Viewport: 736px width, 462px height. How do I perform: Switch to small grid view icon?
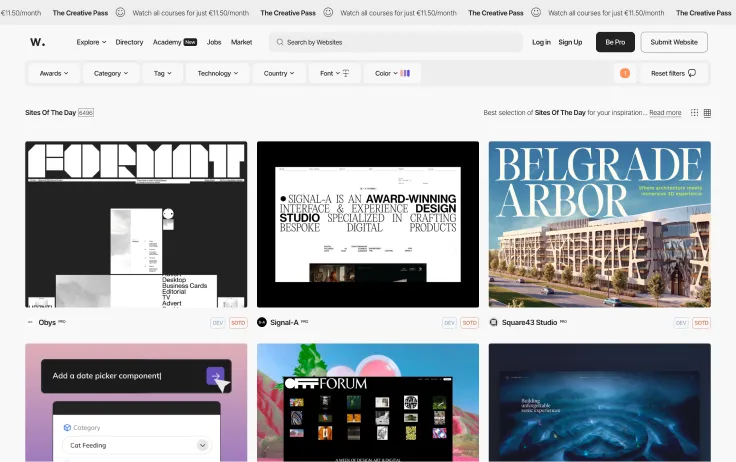click(694, 113)
